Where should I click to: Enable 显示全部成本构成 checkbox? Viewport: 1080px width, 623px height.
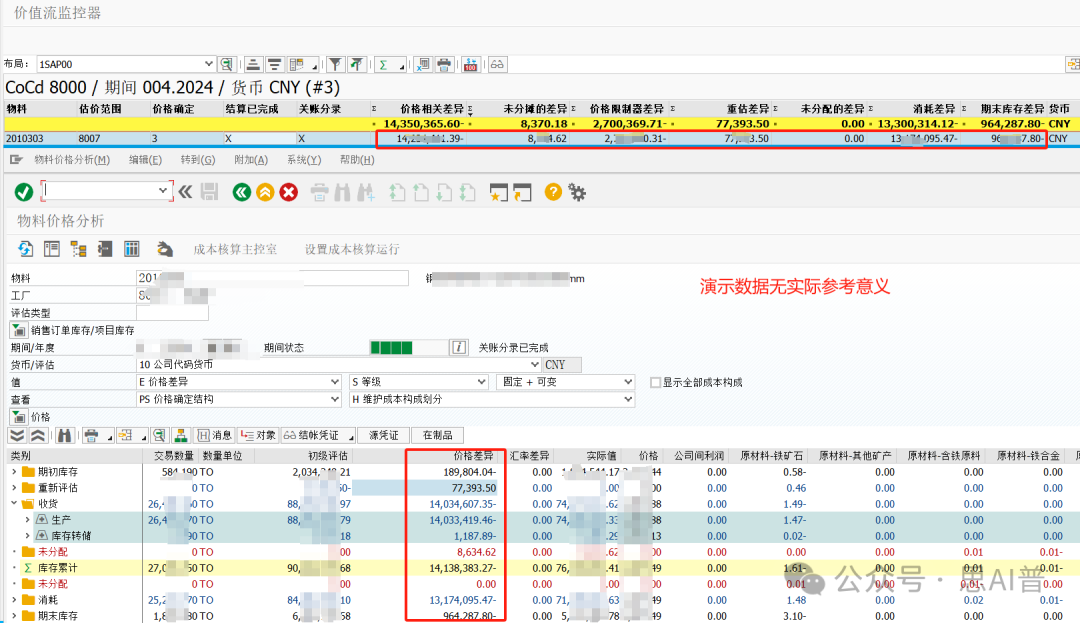click(x=656, y=382)
